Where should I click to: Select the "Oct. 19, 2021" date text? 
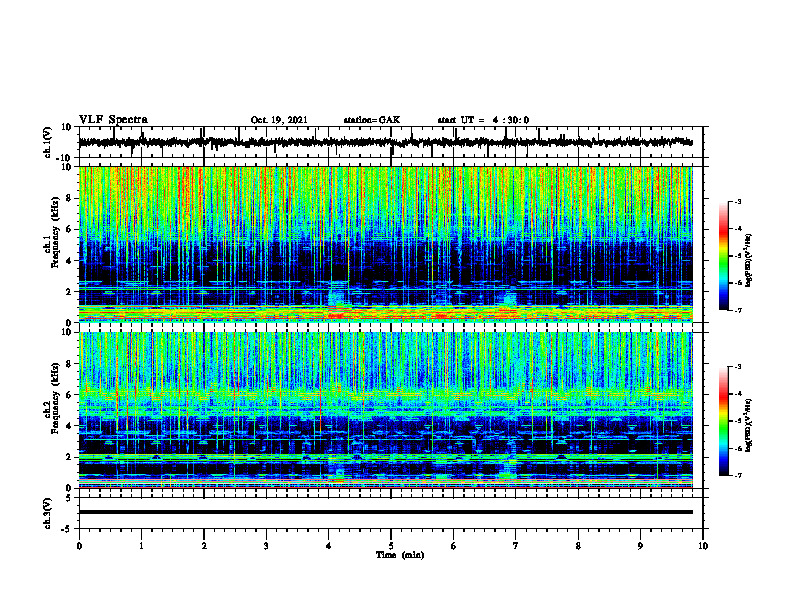(x=279, y=120)
